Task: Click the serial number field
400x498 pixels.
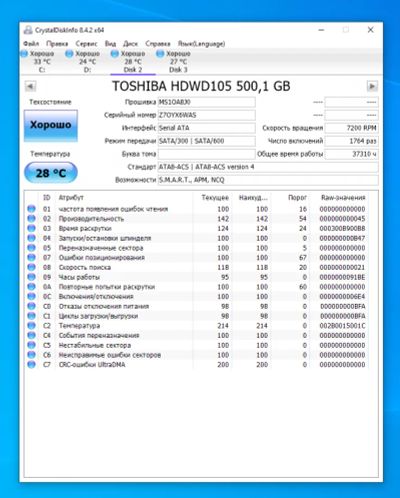Action: 206,115
